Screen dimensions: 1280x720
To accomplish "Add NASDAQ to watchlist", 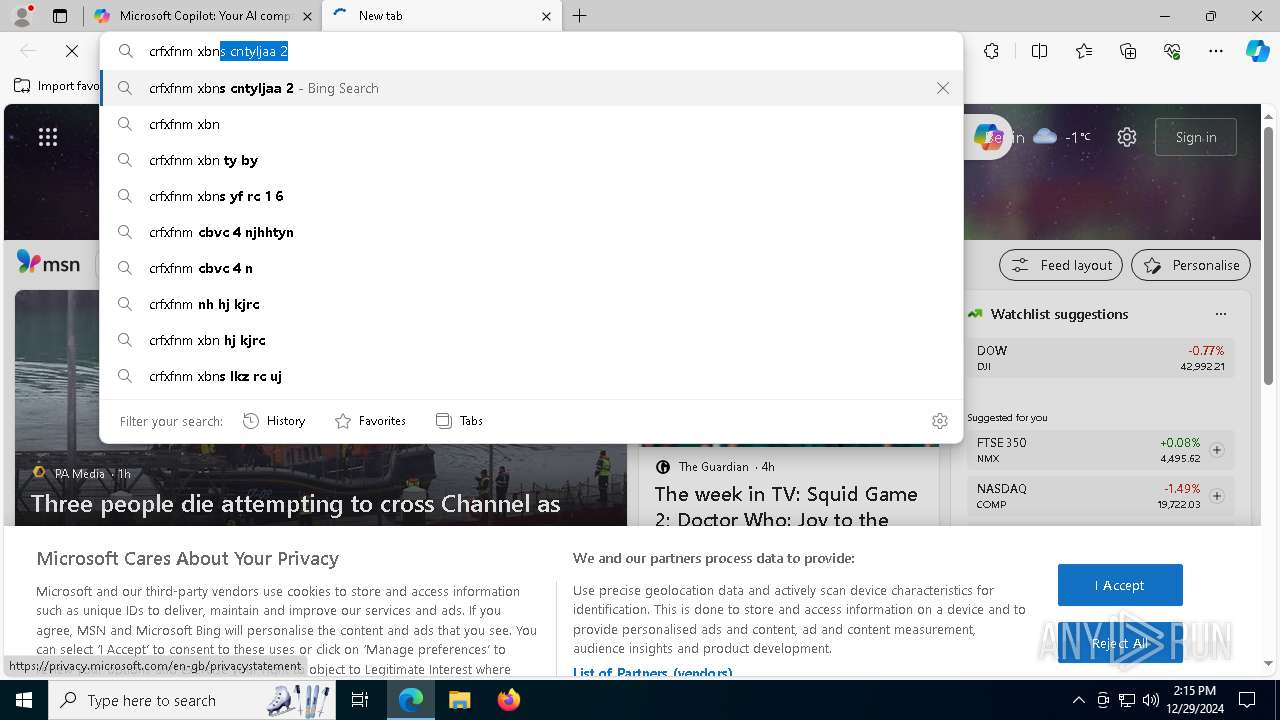I will pos(1217,496).
